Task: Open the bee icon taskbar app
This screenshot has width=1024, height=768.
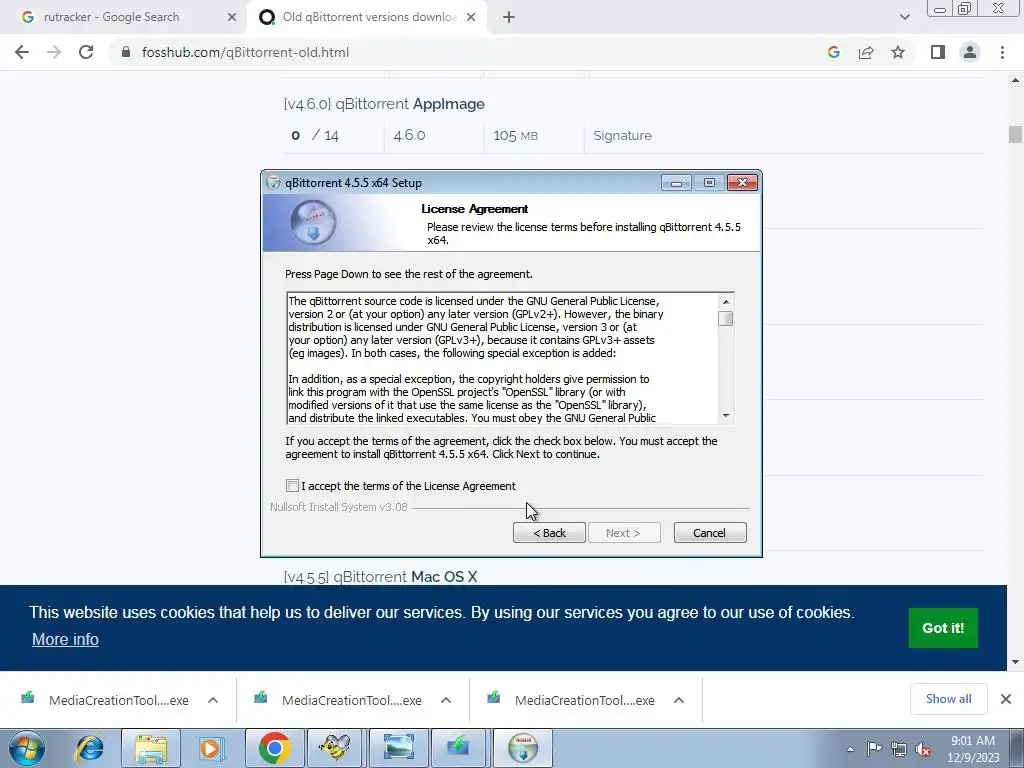Action: pyautogui.click(x=335, y=748)
